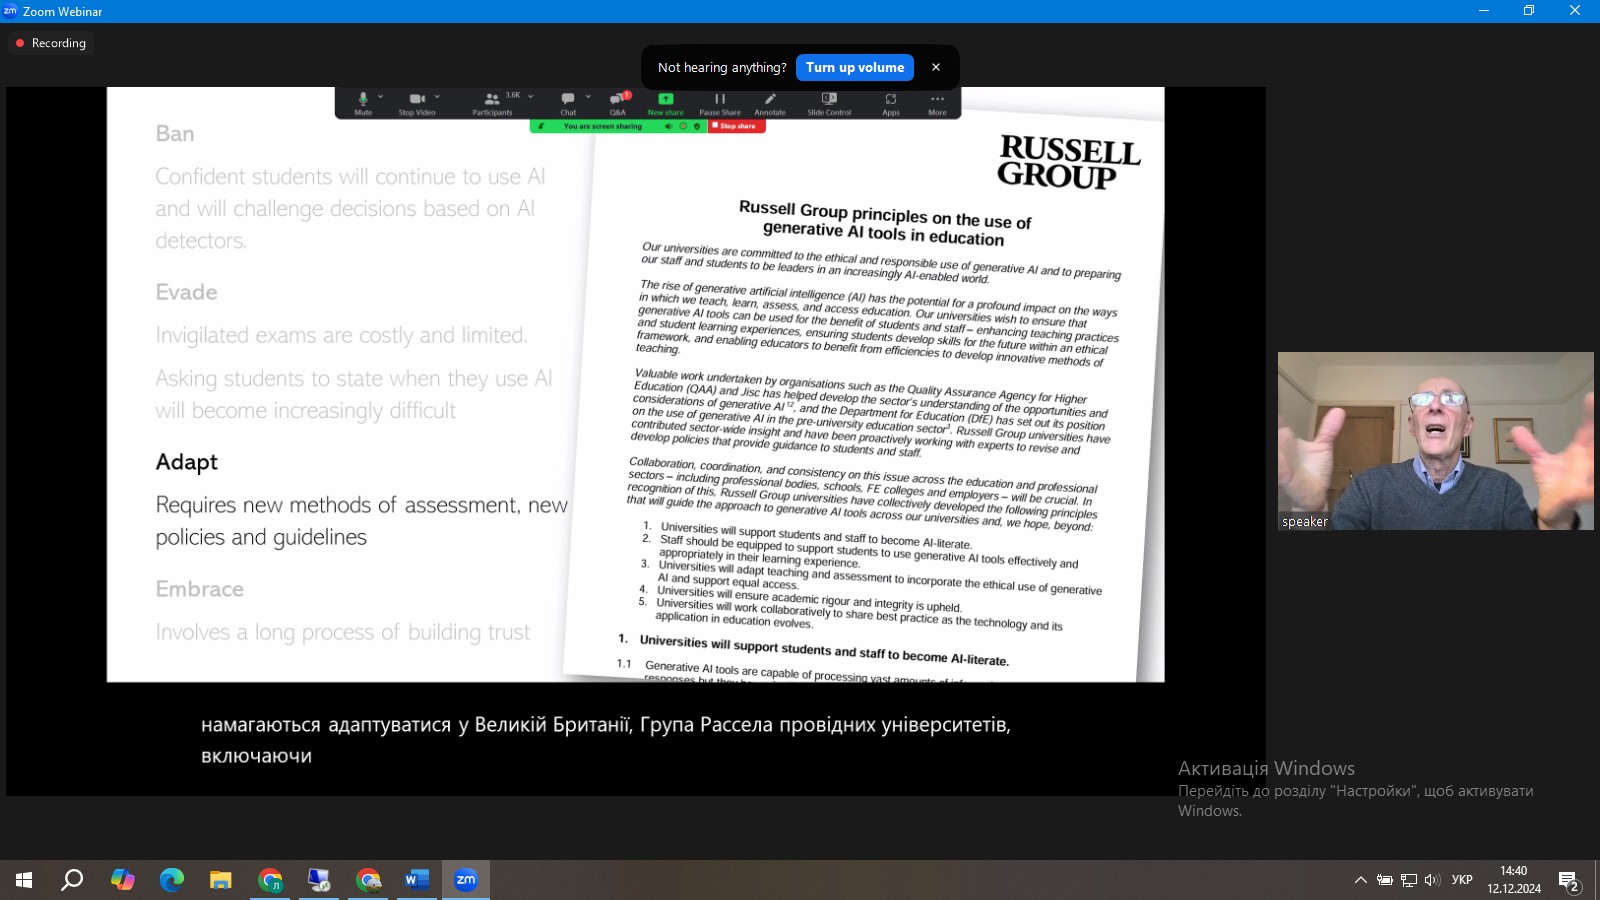Restore down the Zoom Webinar window
This screenshot has width=1600, height=900.
1529,11
